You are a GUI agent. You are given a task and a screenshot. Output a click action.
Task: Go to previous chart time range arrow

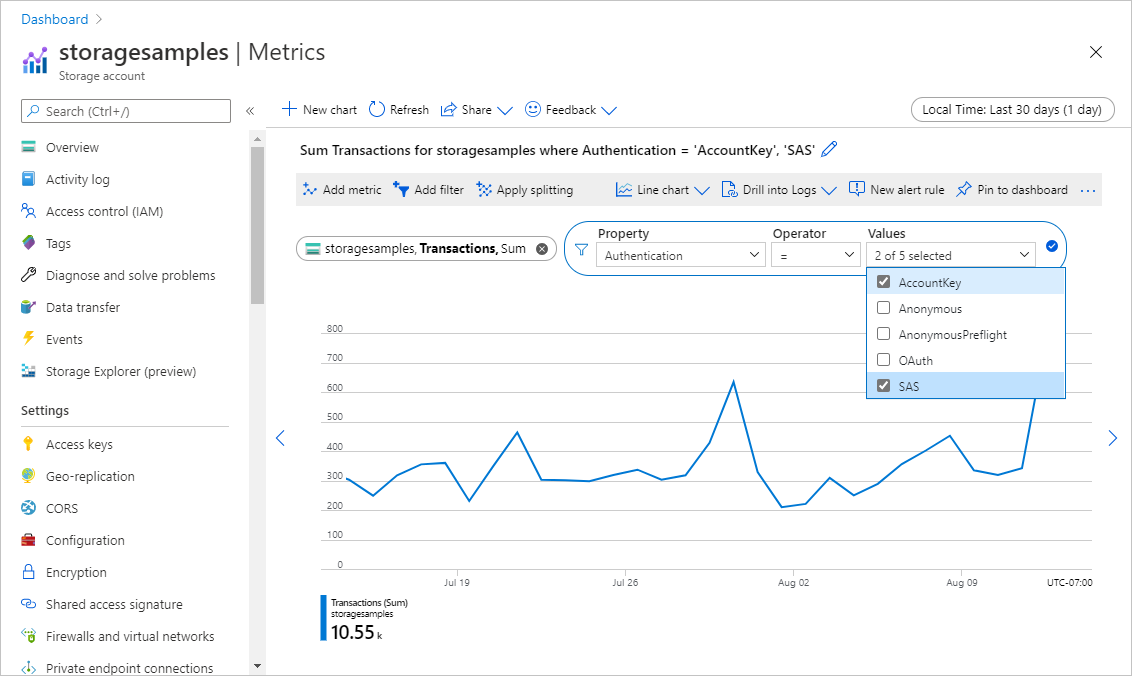point(280,438)
